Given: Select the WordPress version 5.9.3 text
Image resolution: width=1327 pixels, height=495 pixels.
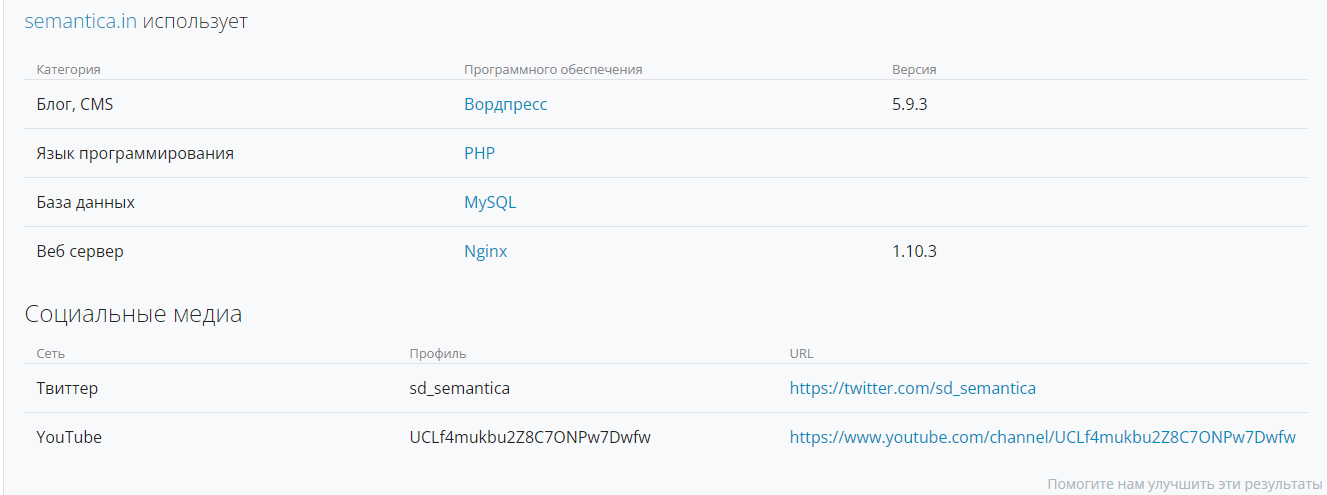Looking at the screenshot, I should [x=910, y=104].
